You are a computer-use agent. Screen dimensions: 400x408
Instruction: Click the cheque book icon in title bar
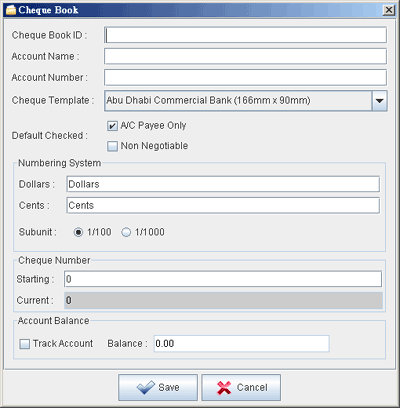click(11, 10)
